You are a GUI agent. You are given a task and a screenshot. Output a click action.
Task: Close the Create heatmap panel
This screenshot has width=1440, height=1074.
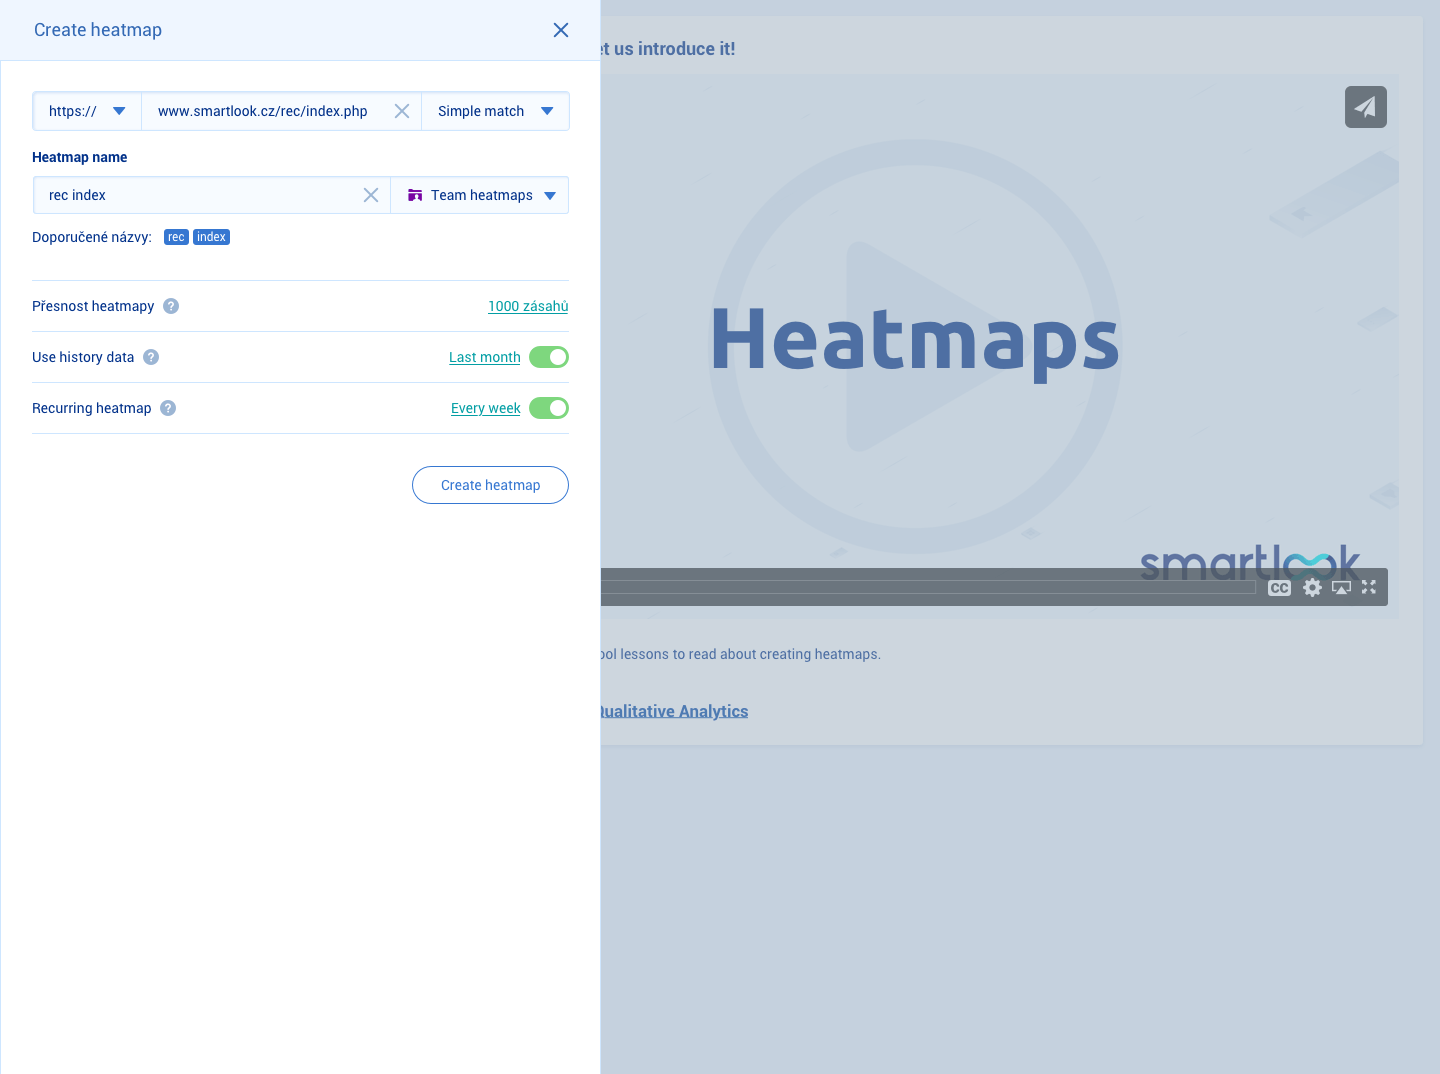pos(561,30)
